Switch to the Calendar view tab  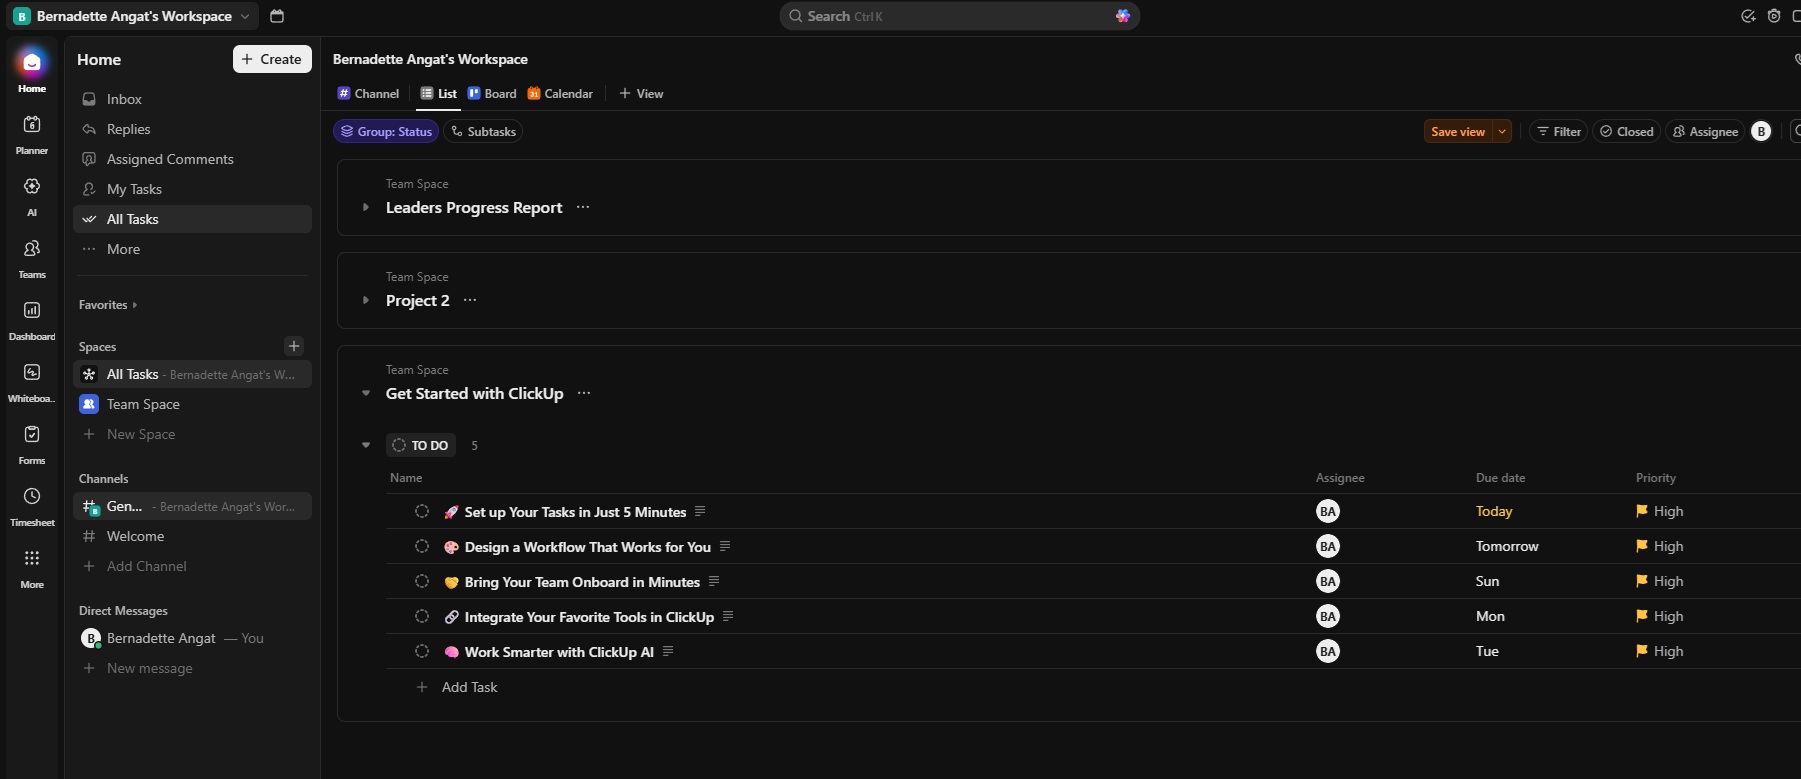(x=560, y=94)
